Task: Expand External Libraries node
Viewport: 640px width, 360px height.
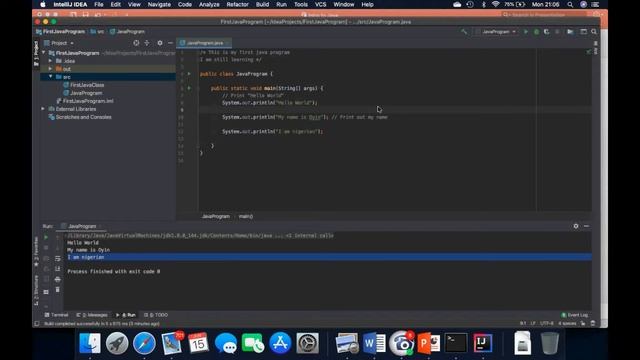Action: (43, 109)
